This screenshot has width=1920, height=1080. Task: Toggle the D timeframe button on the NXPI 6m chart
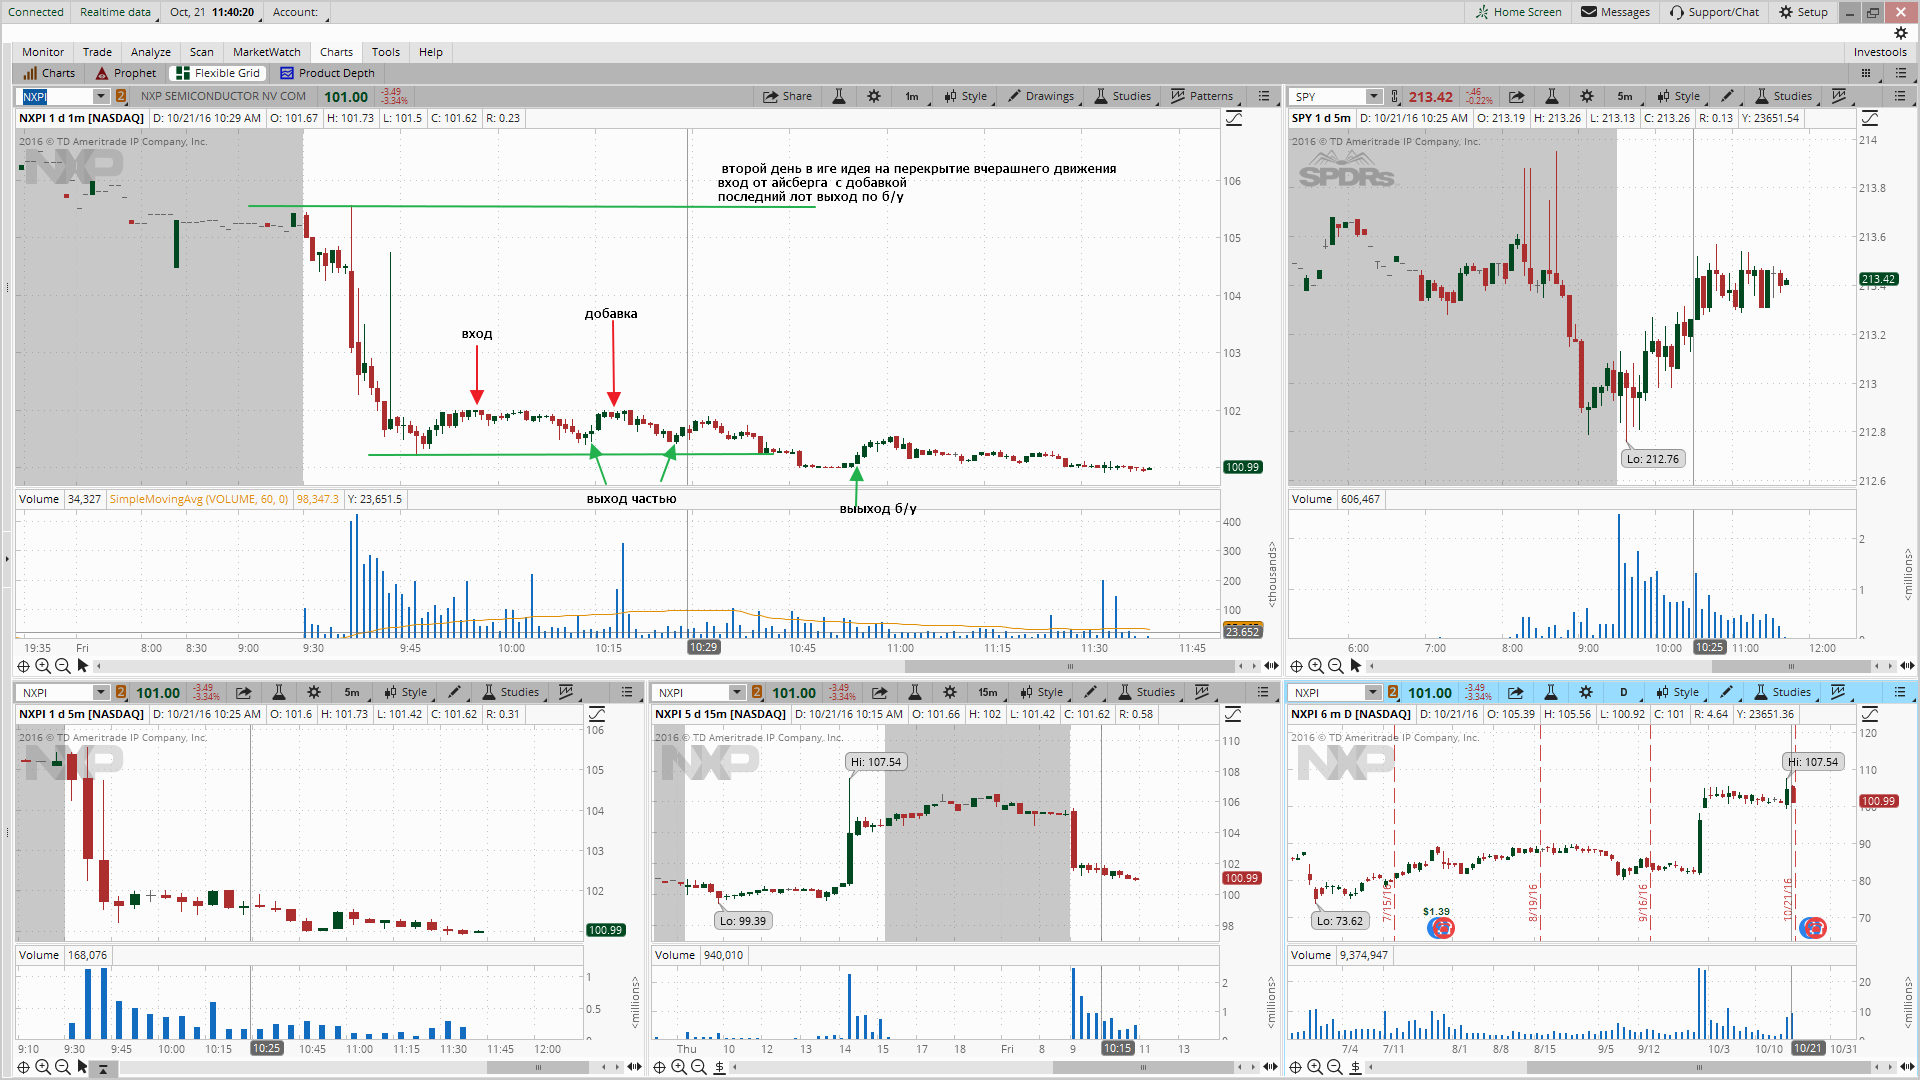click(1623, 692)
